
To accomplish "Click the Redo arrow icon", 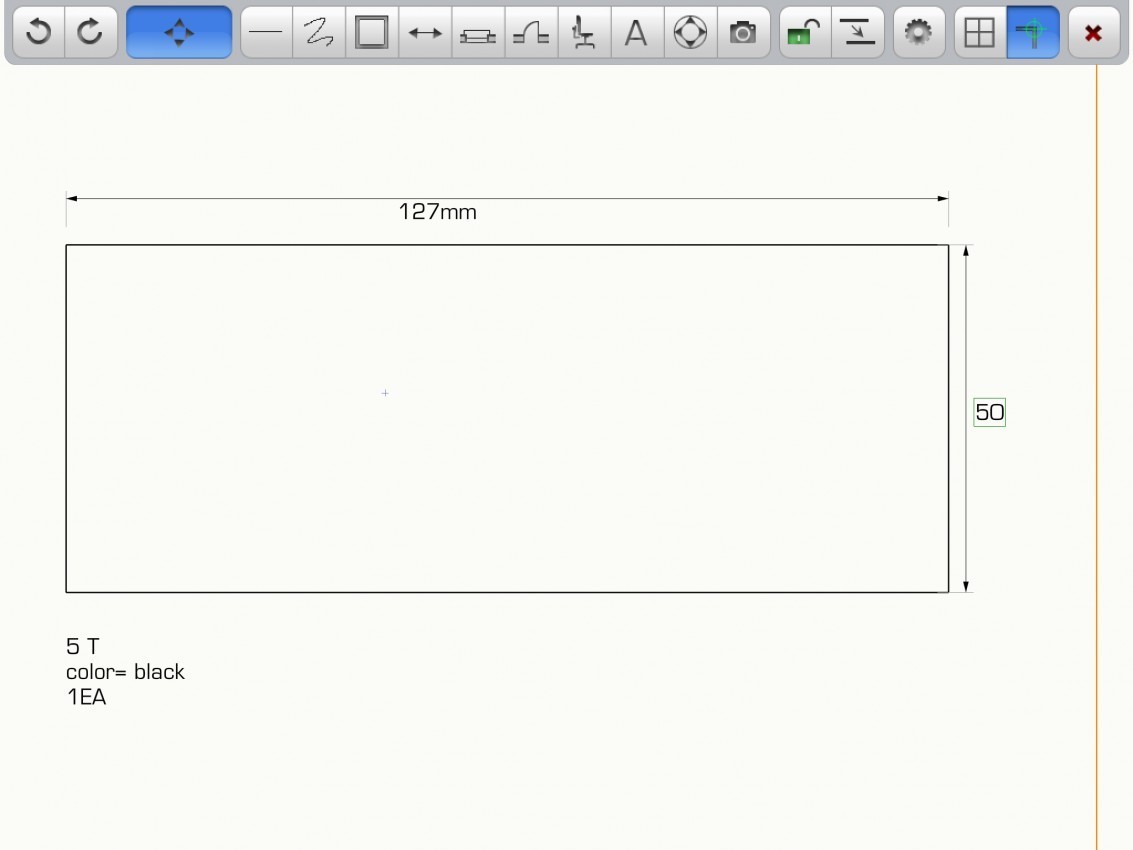I will point(91,32).
